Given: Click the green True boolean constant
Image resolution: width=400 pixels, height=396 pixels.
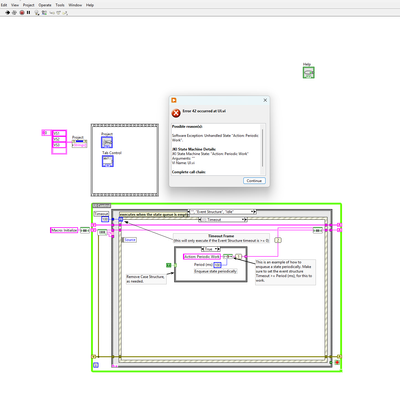Looking at the screenshot, I should (169, 265).
